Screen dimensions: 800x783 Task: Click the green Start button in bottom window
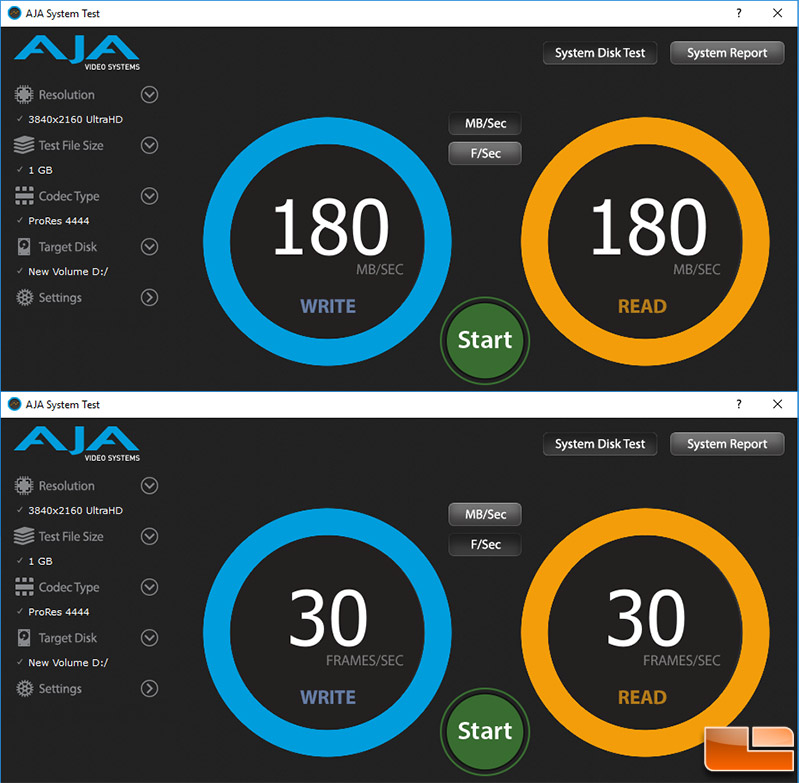(x=485, y=731)
